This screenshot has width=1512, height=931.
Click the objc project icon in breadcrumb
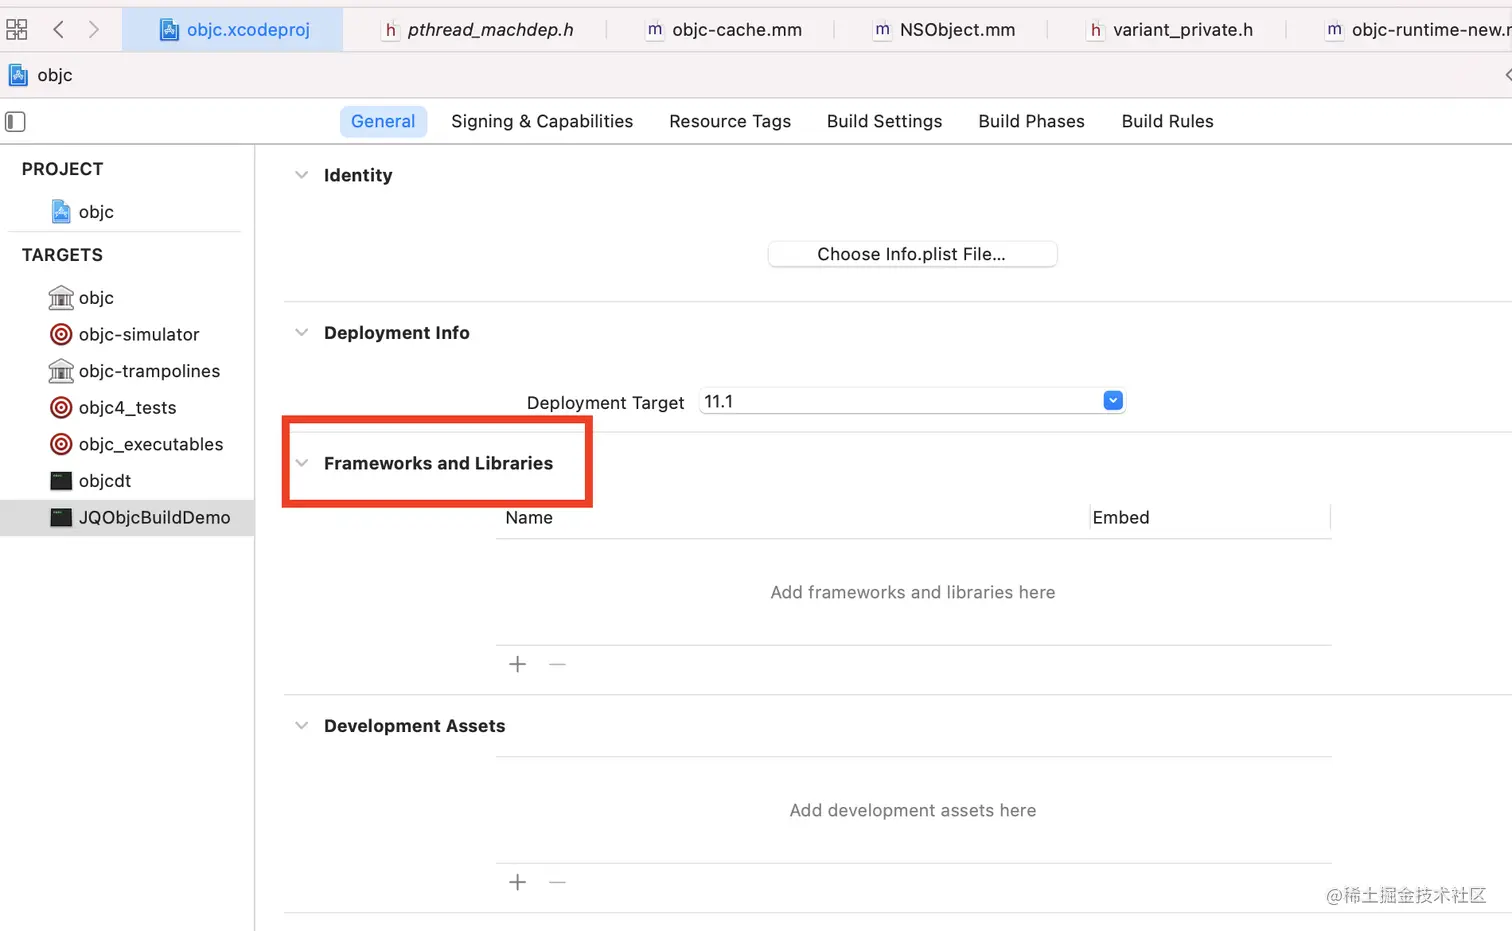coord(18,75)
